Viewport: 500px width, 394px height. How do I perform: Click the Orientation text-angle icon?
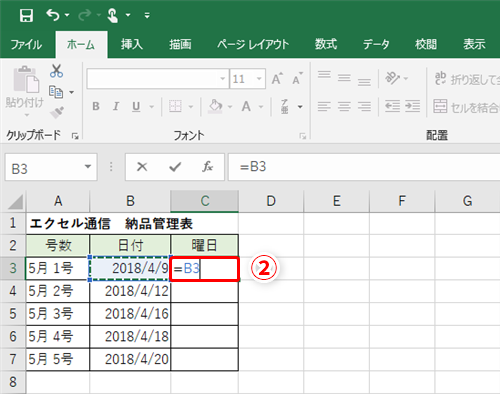click(392, 78)
